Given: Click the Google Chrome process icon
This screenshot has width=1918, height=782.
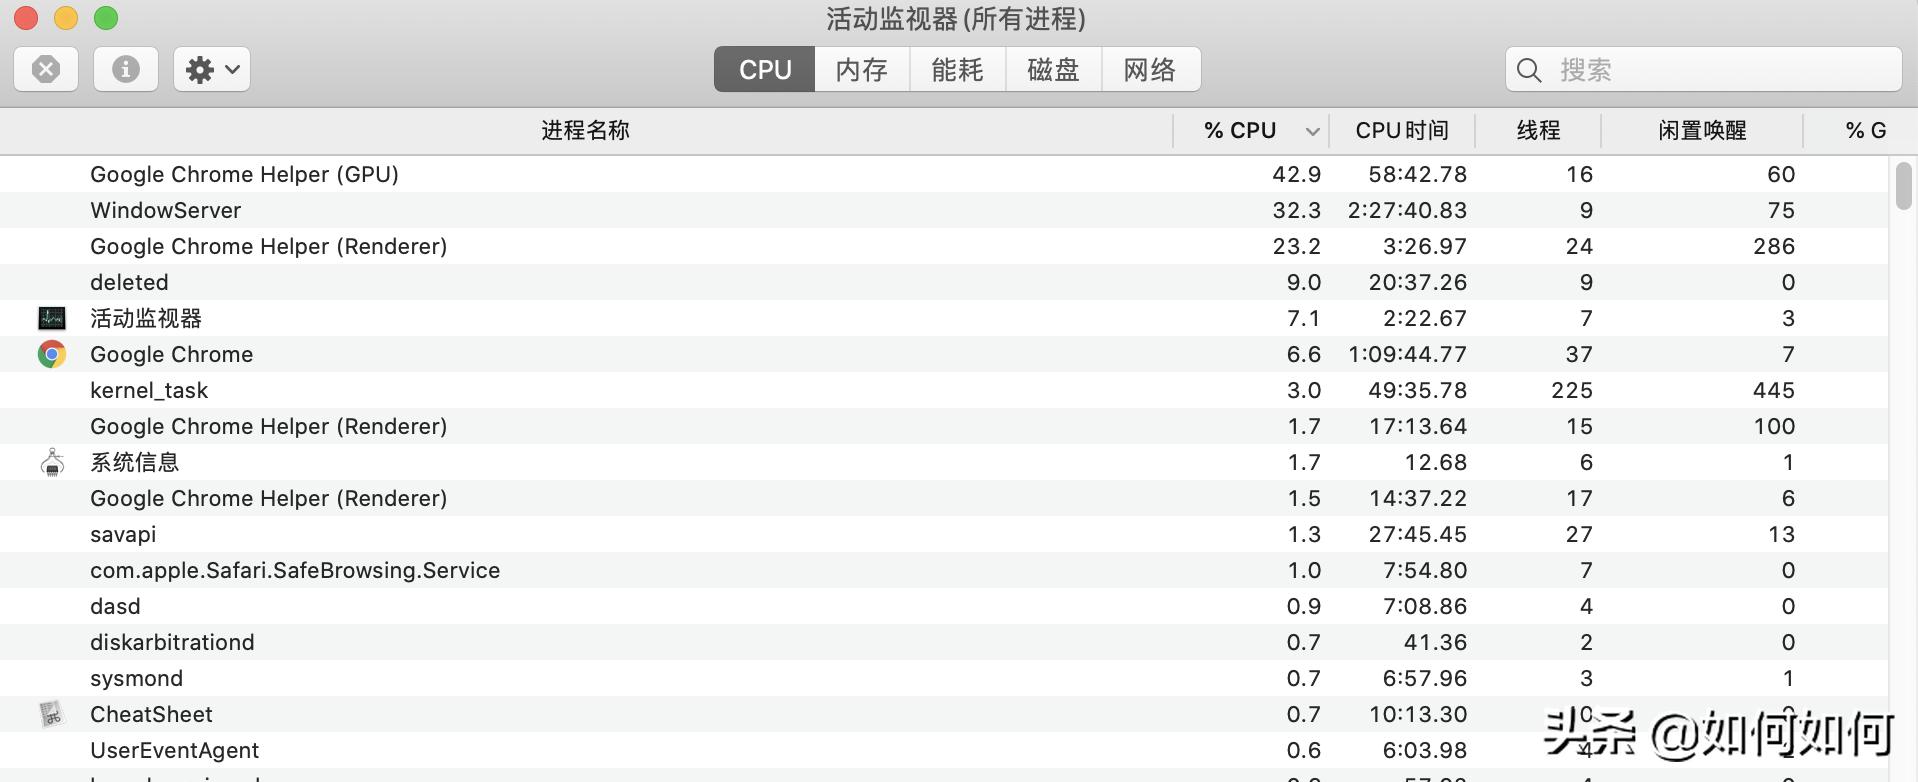Looking at the screenshot, I should (51, 353).
